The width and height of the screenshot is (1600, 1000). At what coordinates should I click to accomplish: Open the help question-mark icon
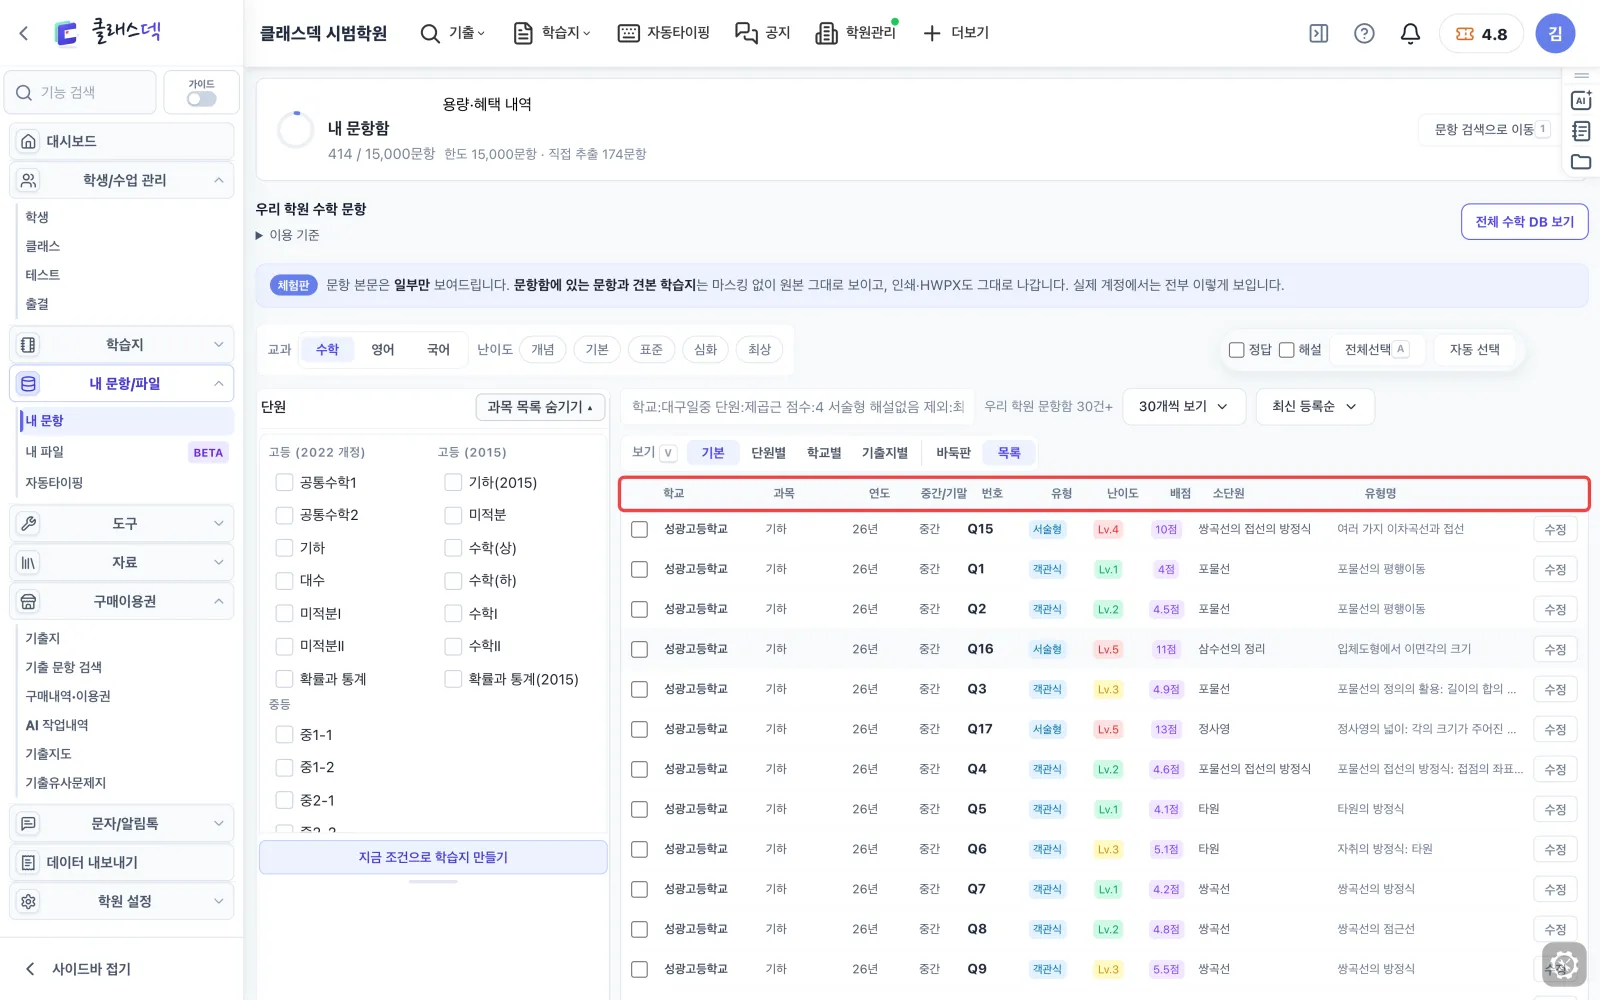click(1364, 34)
